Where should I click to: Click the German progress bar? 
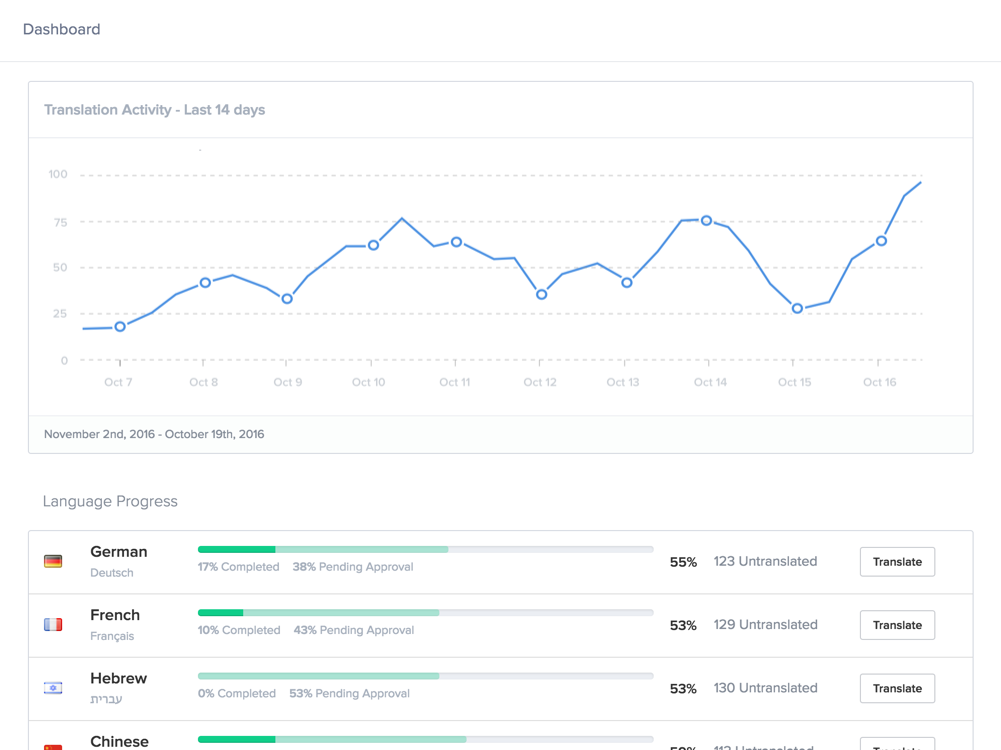[425, 549]
